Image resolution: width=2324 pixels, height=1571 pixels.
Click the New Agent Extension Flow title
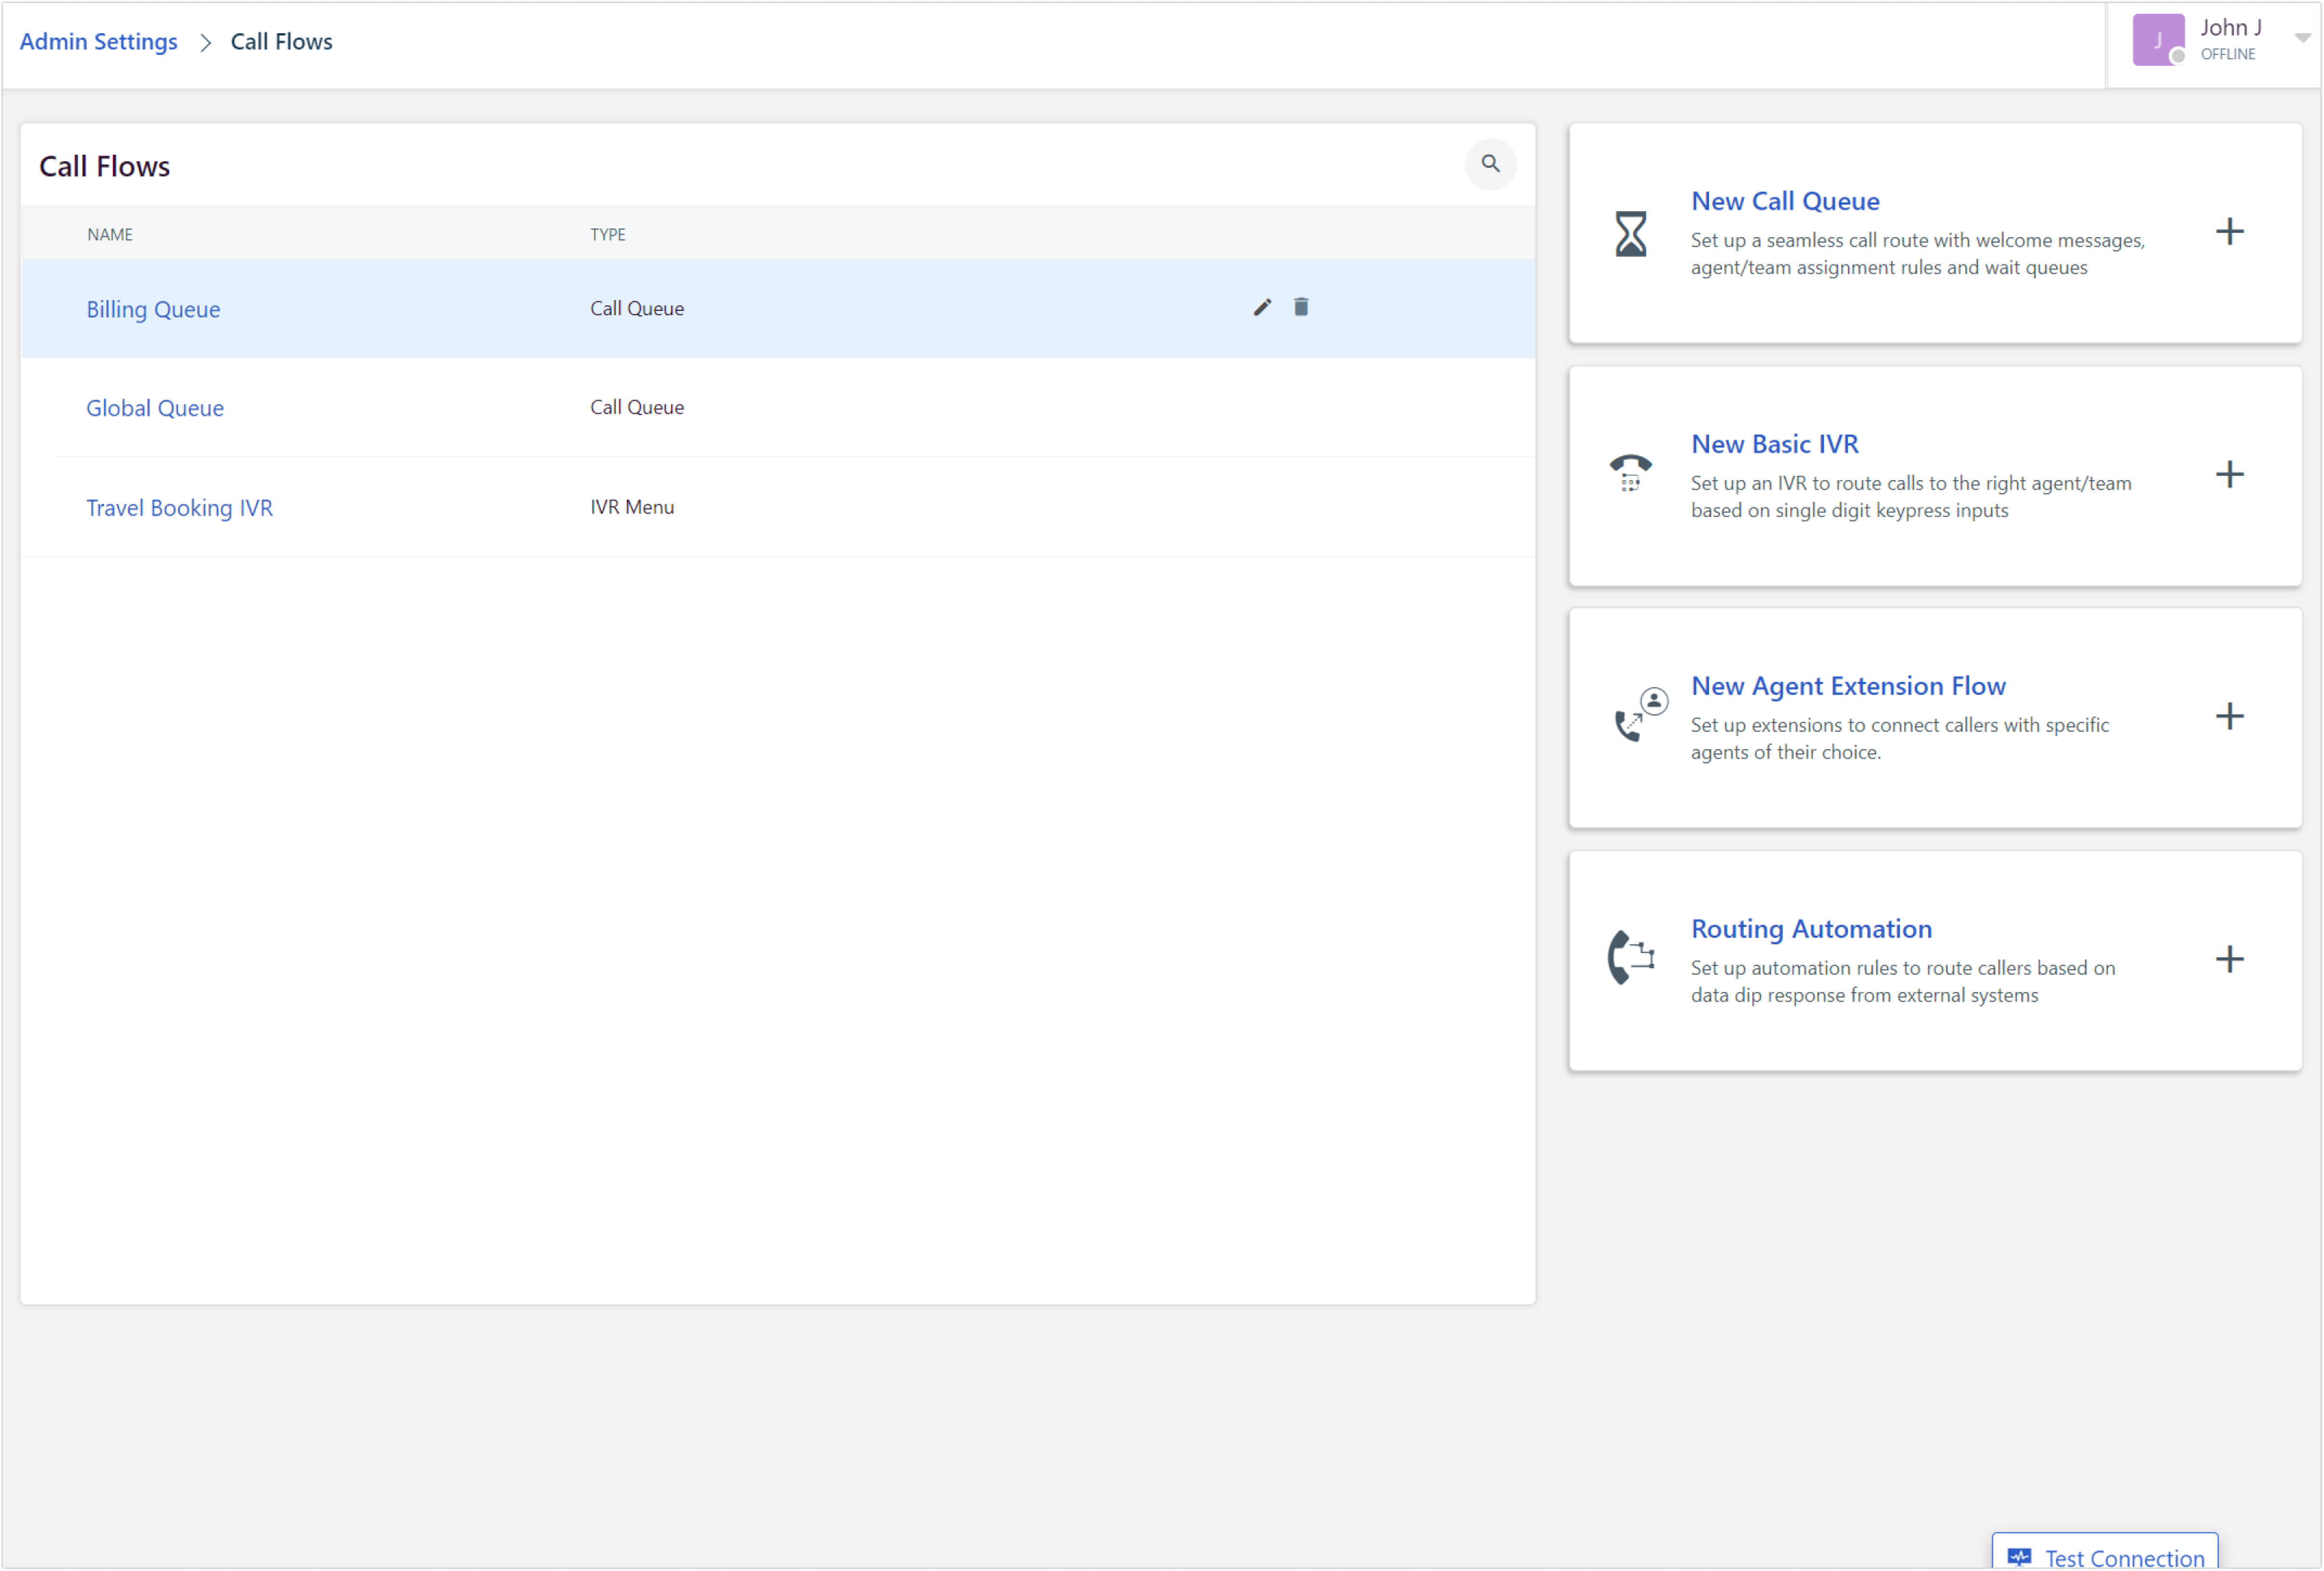tap(1848, 686)
